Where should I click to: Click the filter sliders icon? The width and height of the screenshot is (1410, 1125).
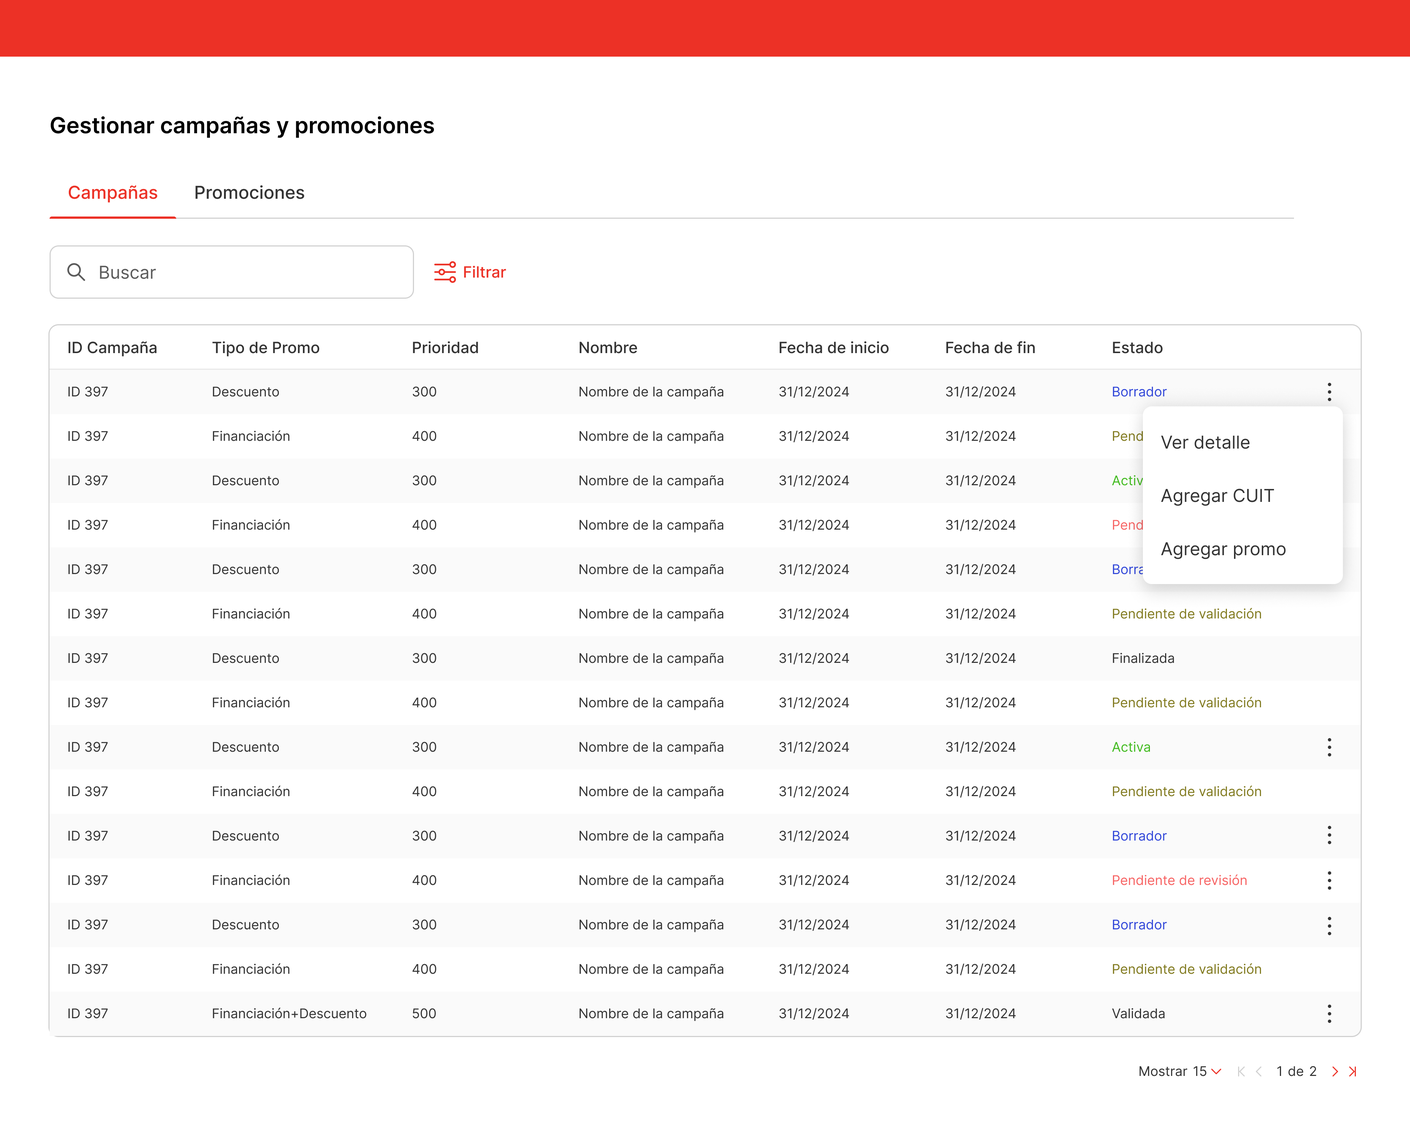coord(445,272)
